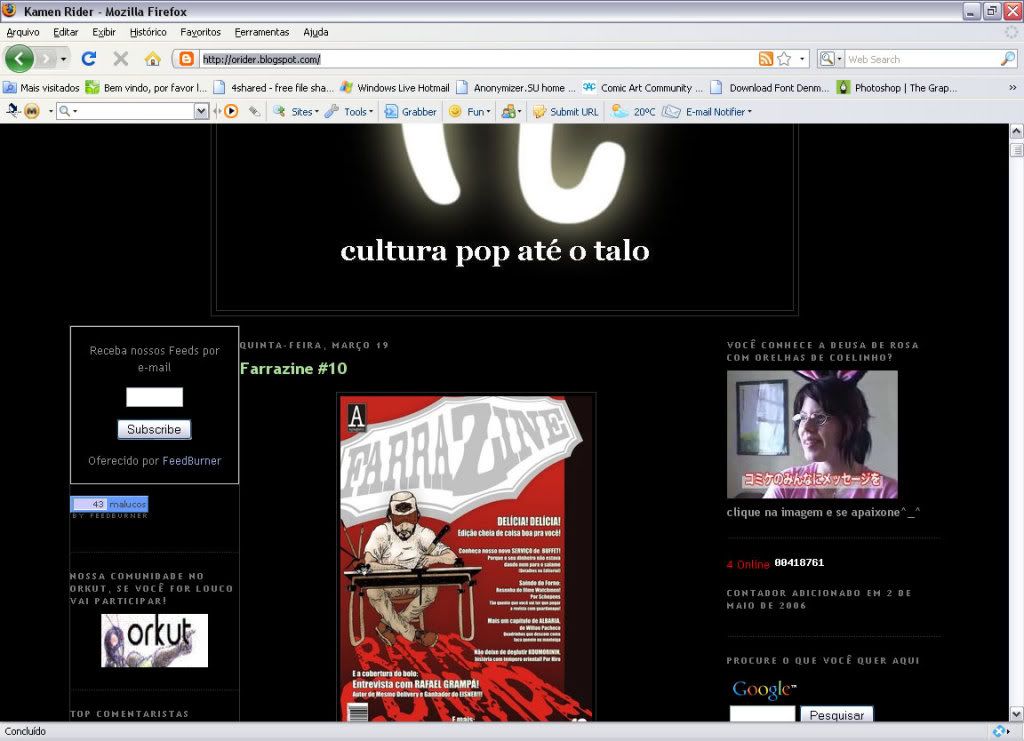Click the magnifier search button in Web Search

[1008, 59]
